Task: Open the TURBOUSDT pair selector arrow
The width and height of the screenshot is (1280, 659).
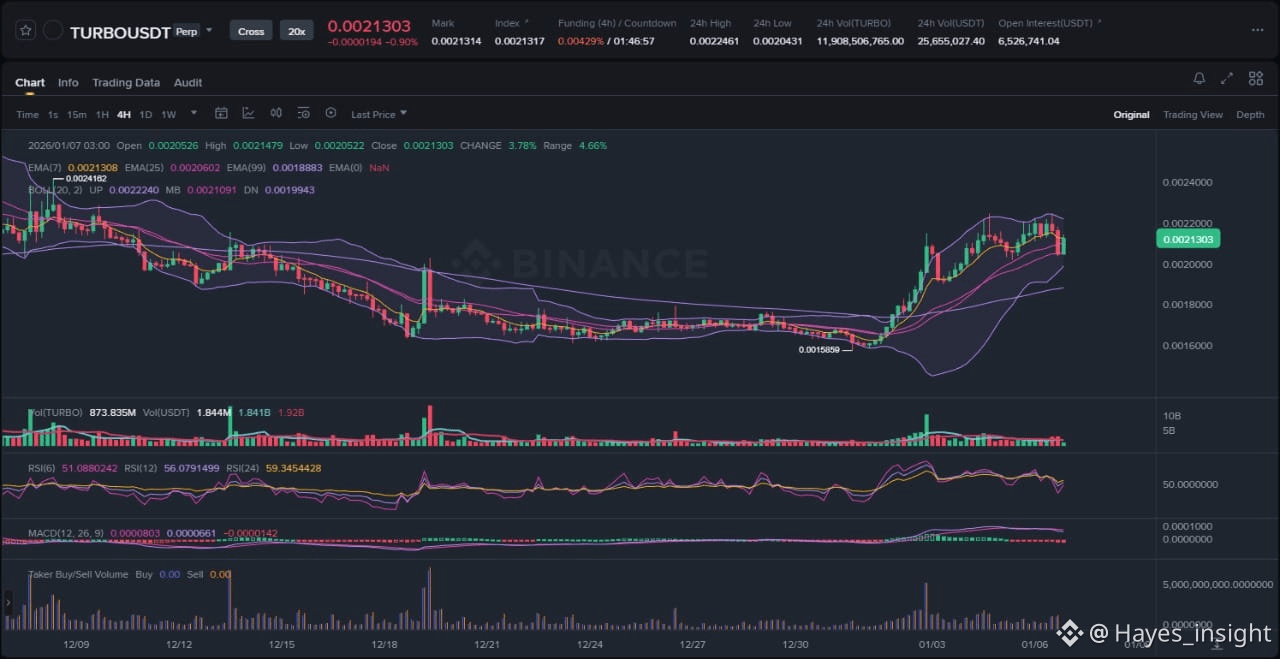Action: click(x=209, y=31)
